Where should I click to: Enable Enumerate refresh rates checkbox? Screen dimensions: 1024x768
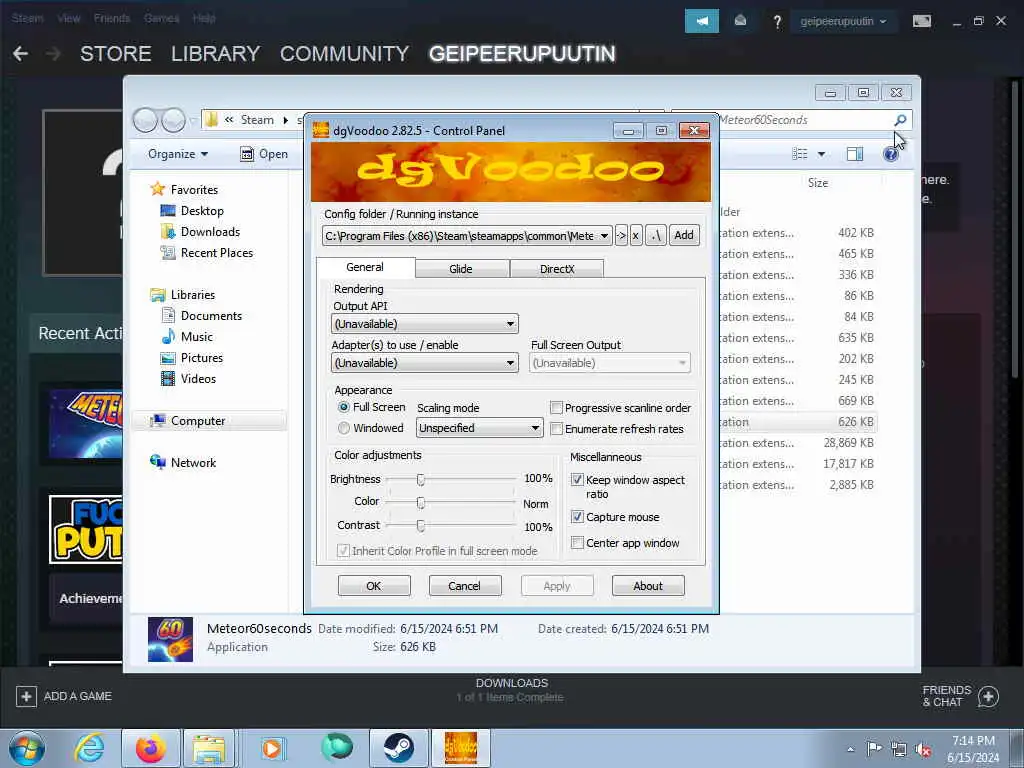556,428
